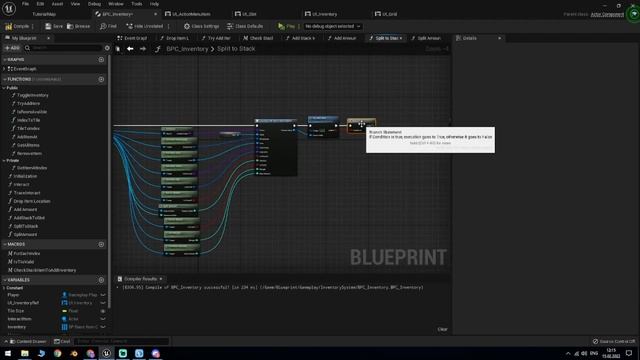This screenshot has width=640, height=360.
Task: Switch to the UI_ActionMenuItem tab
Action: 191,14
